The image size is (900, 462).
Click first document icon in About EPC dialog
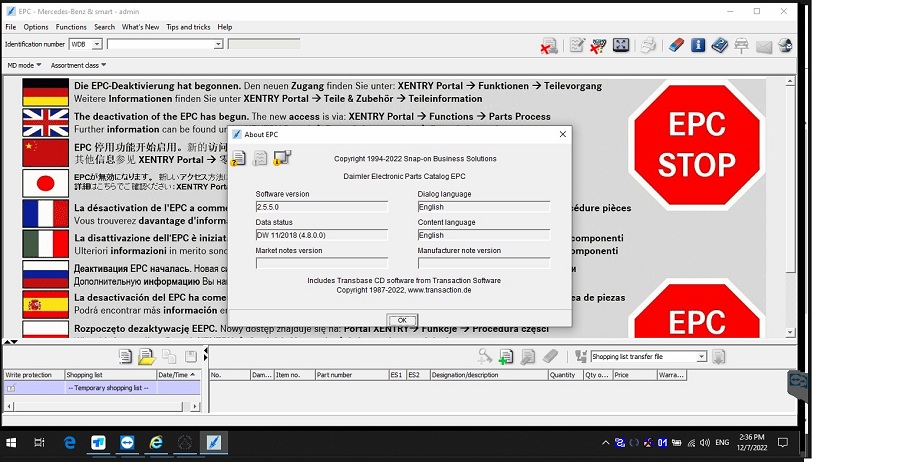[x=238, y=158]
